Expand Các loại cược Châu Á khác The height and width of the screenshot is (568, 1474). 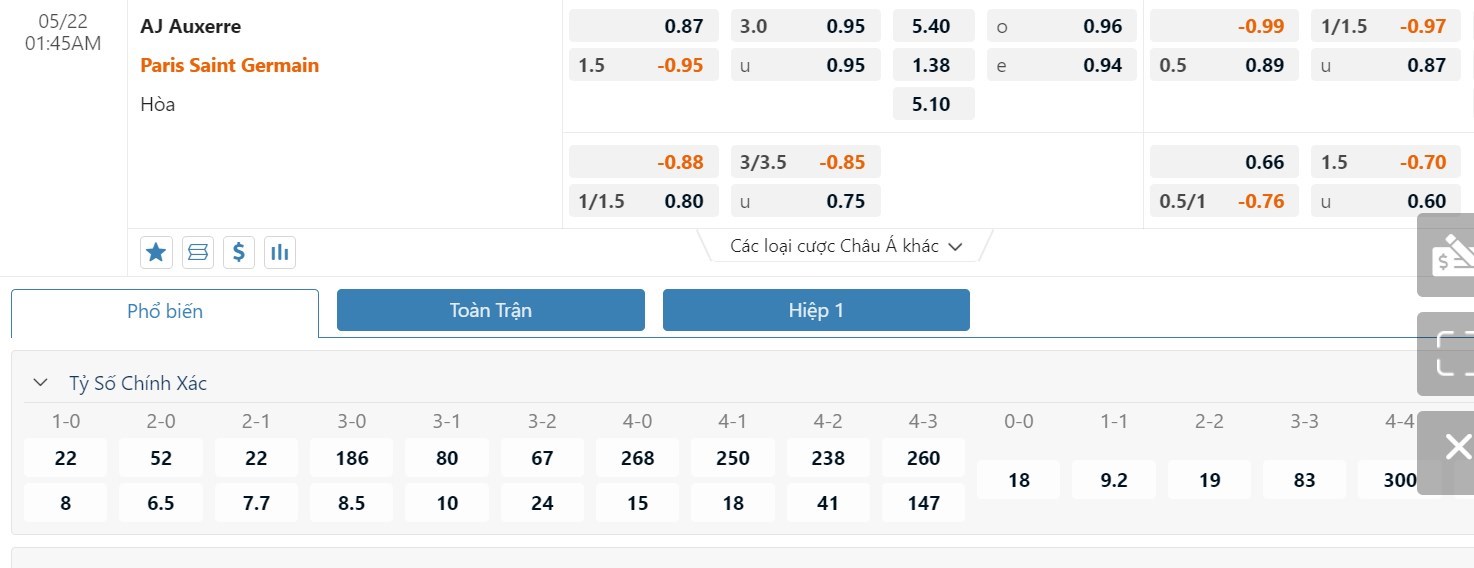click(846, 246)
